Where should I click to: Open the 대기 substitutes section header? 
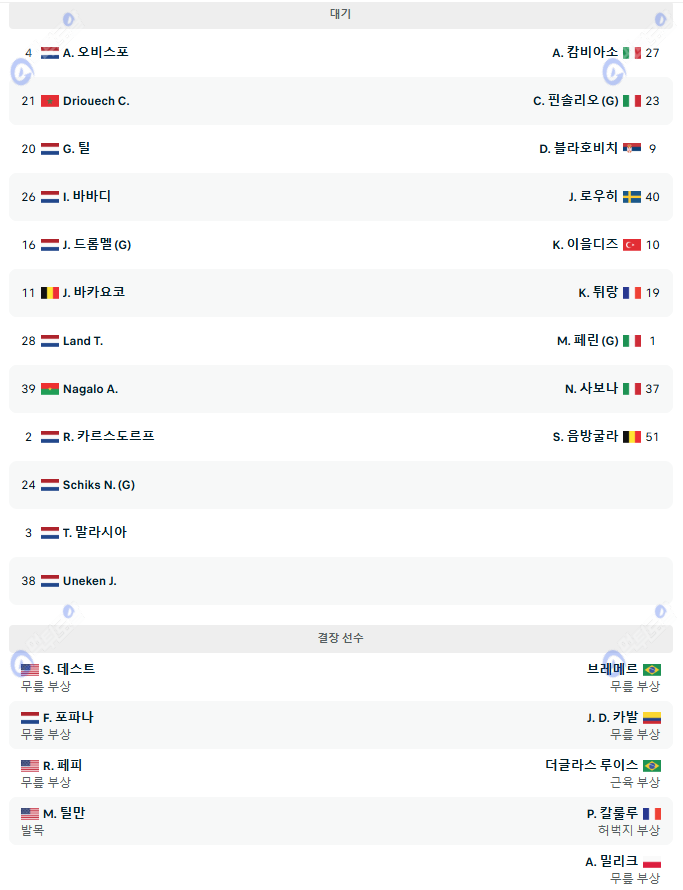341,15
